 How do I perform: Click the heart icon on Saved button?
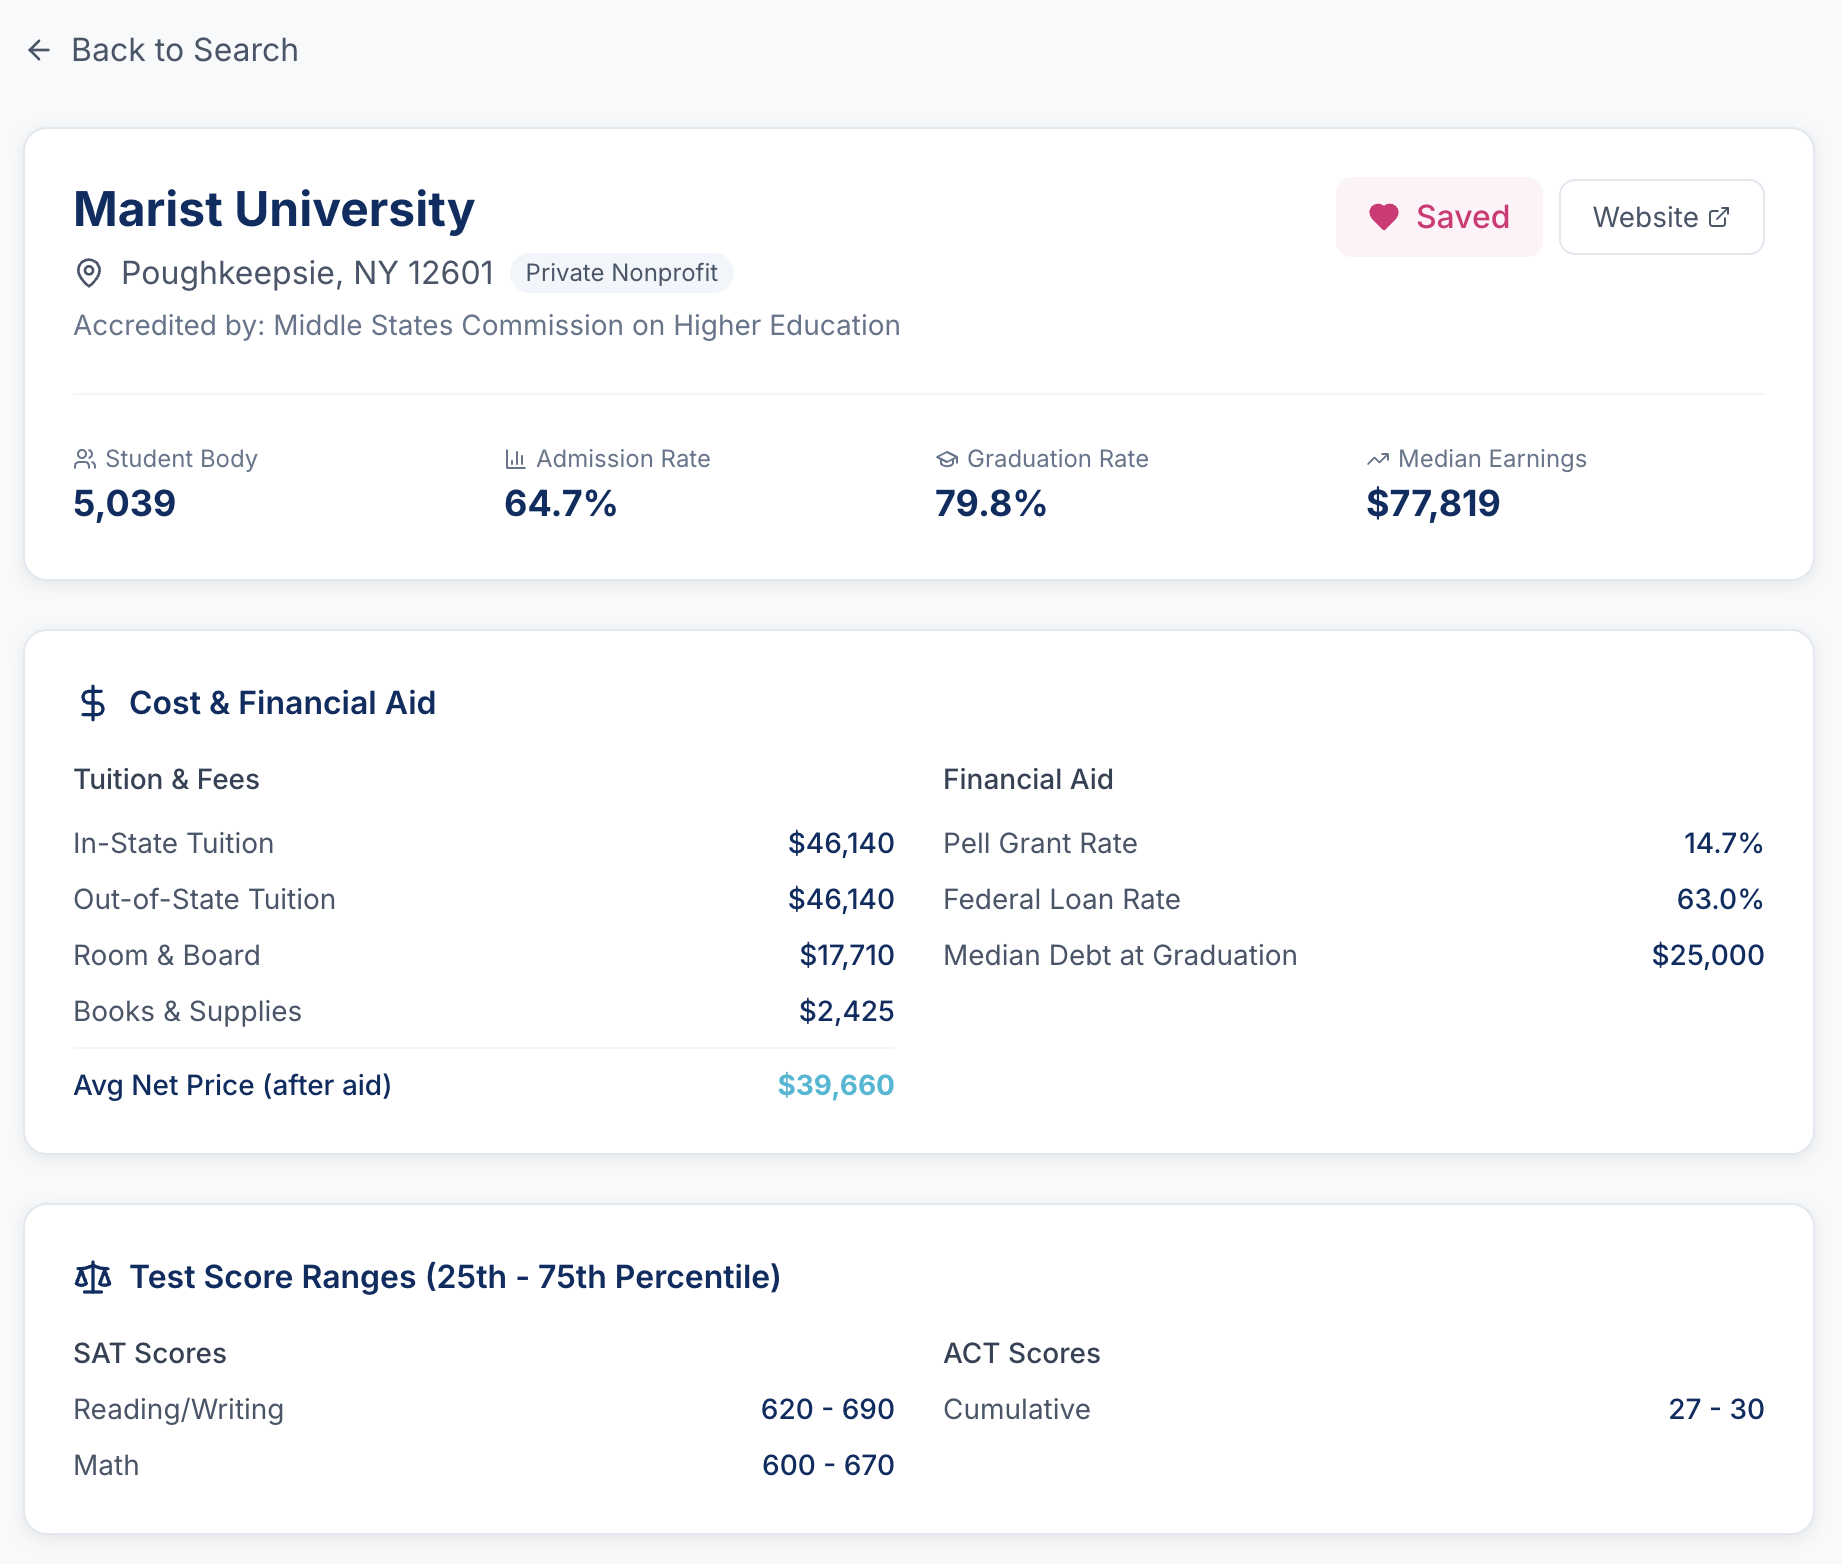pyautogui.click(x=1385, y=216)
